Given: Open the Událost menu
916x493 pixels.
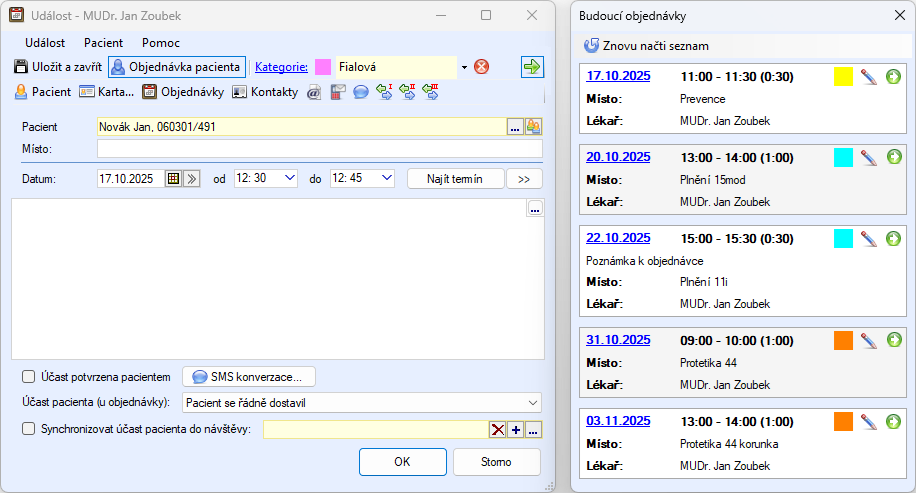Looking at the screenshot, I should [45, 43].
